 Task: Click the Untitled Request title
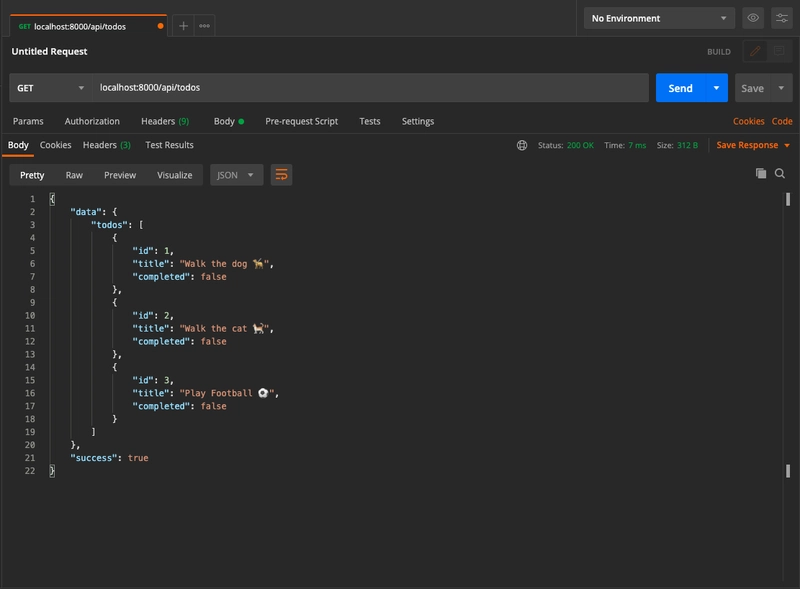(x=49, y=52)
